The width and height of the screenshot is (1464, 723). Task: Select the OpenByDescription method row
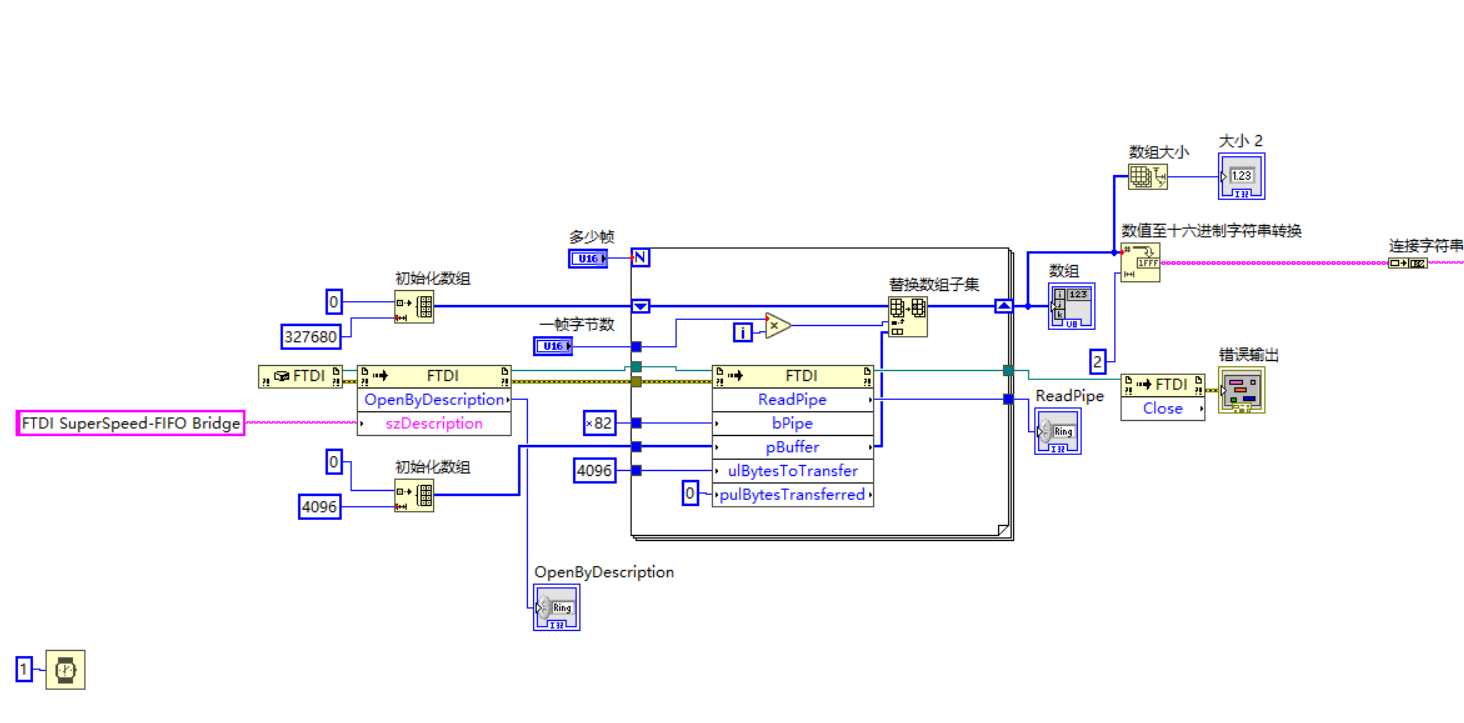click(434, 400)
